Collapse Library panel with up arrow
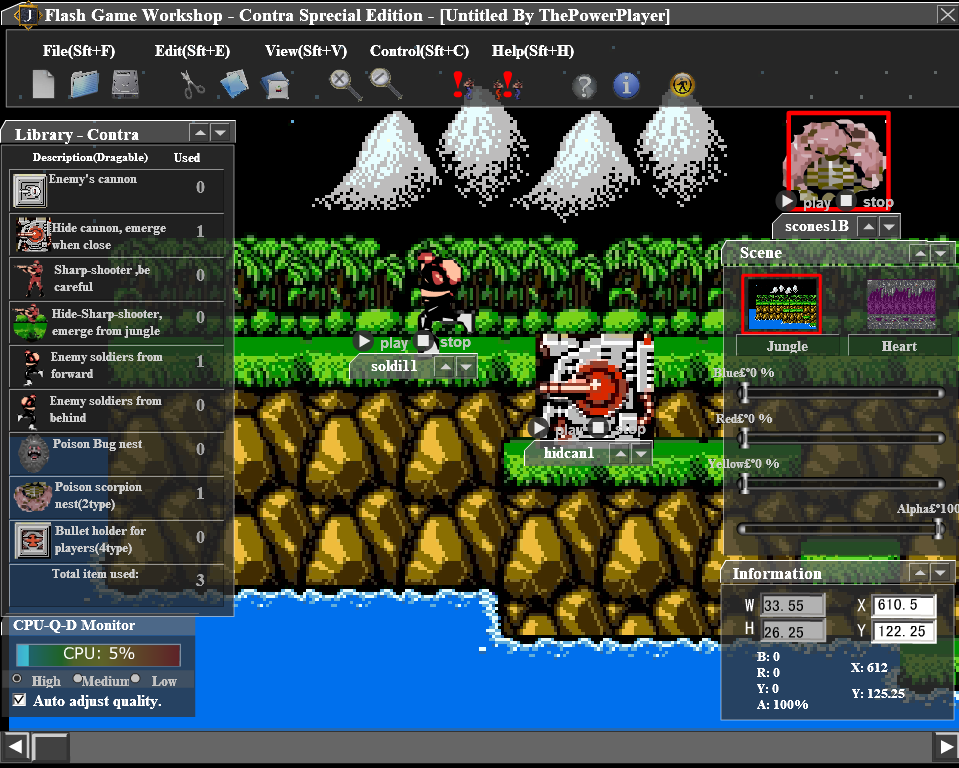 pos(200,132)
